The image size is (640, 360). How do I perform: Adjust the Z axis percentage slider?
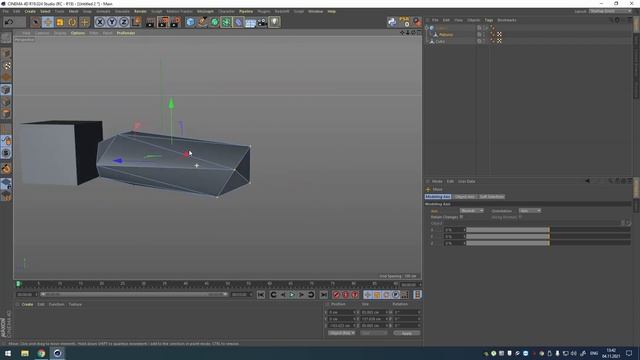click(x=548, y=243)
